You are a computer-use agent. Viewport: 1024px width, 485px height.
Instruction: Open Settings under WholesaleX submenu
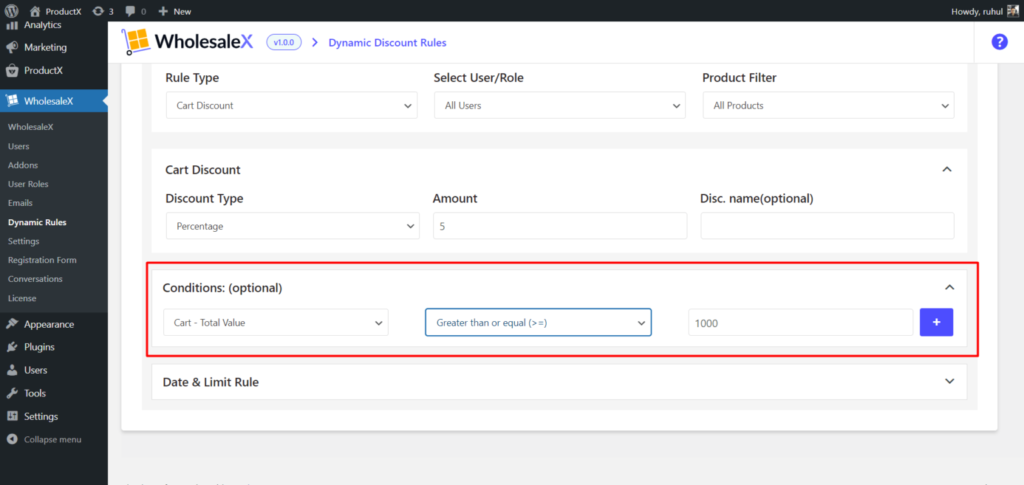(24, 241)
